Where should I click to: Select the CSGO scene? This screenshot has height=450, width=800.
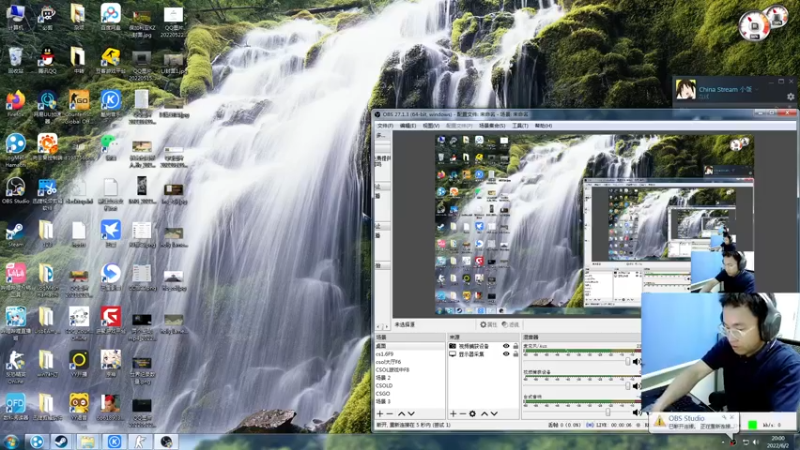pyautogui.click(x=410, y=394)
